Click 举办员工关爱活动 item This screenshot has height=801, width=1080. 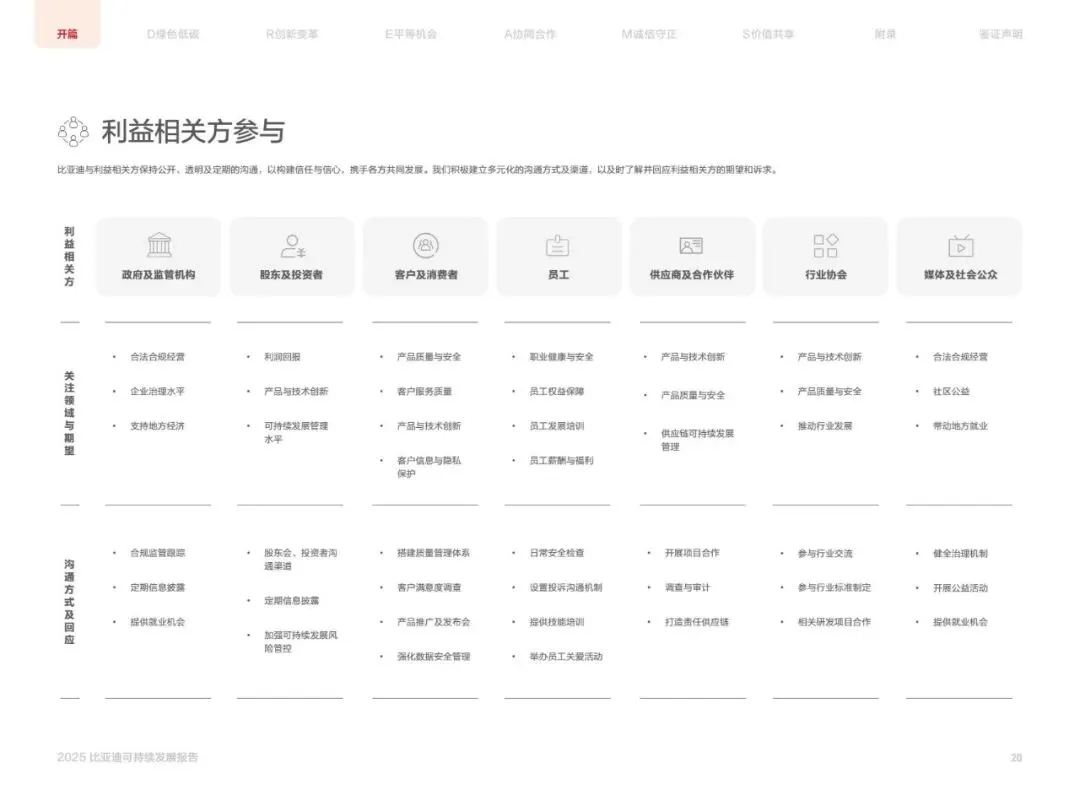(x=565, y=656)
